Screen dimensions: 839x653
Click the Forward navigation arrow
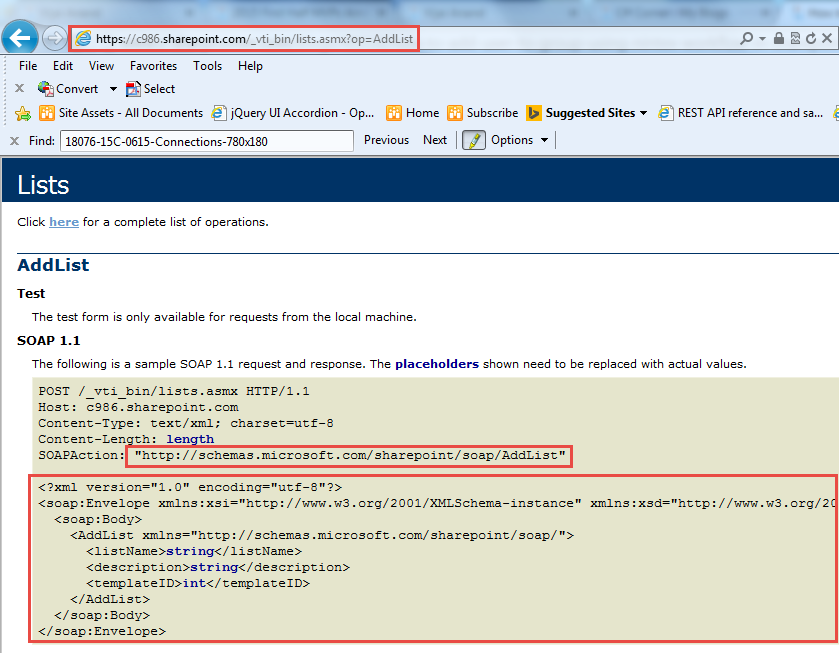[x=54, y=39]
